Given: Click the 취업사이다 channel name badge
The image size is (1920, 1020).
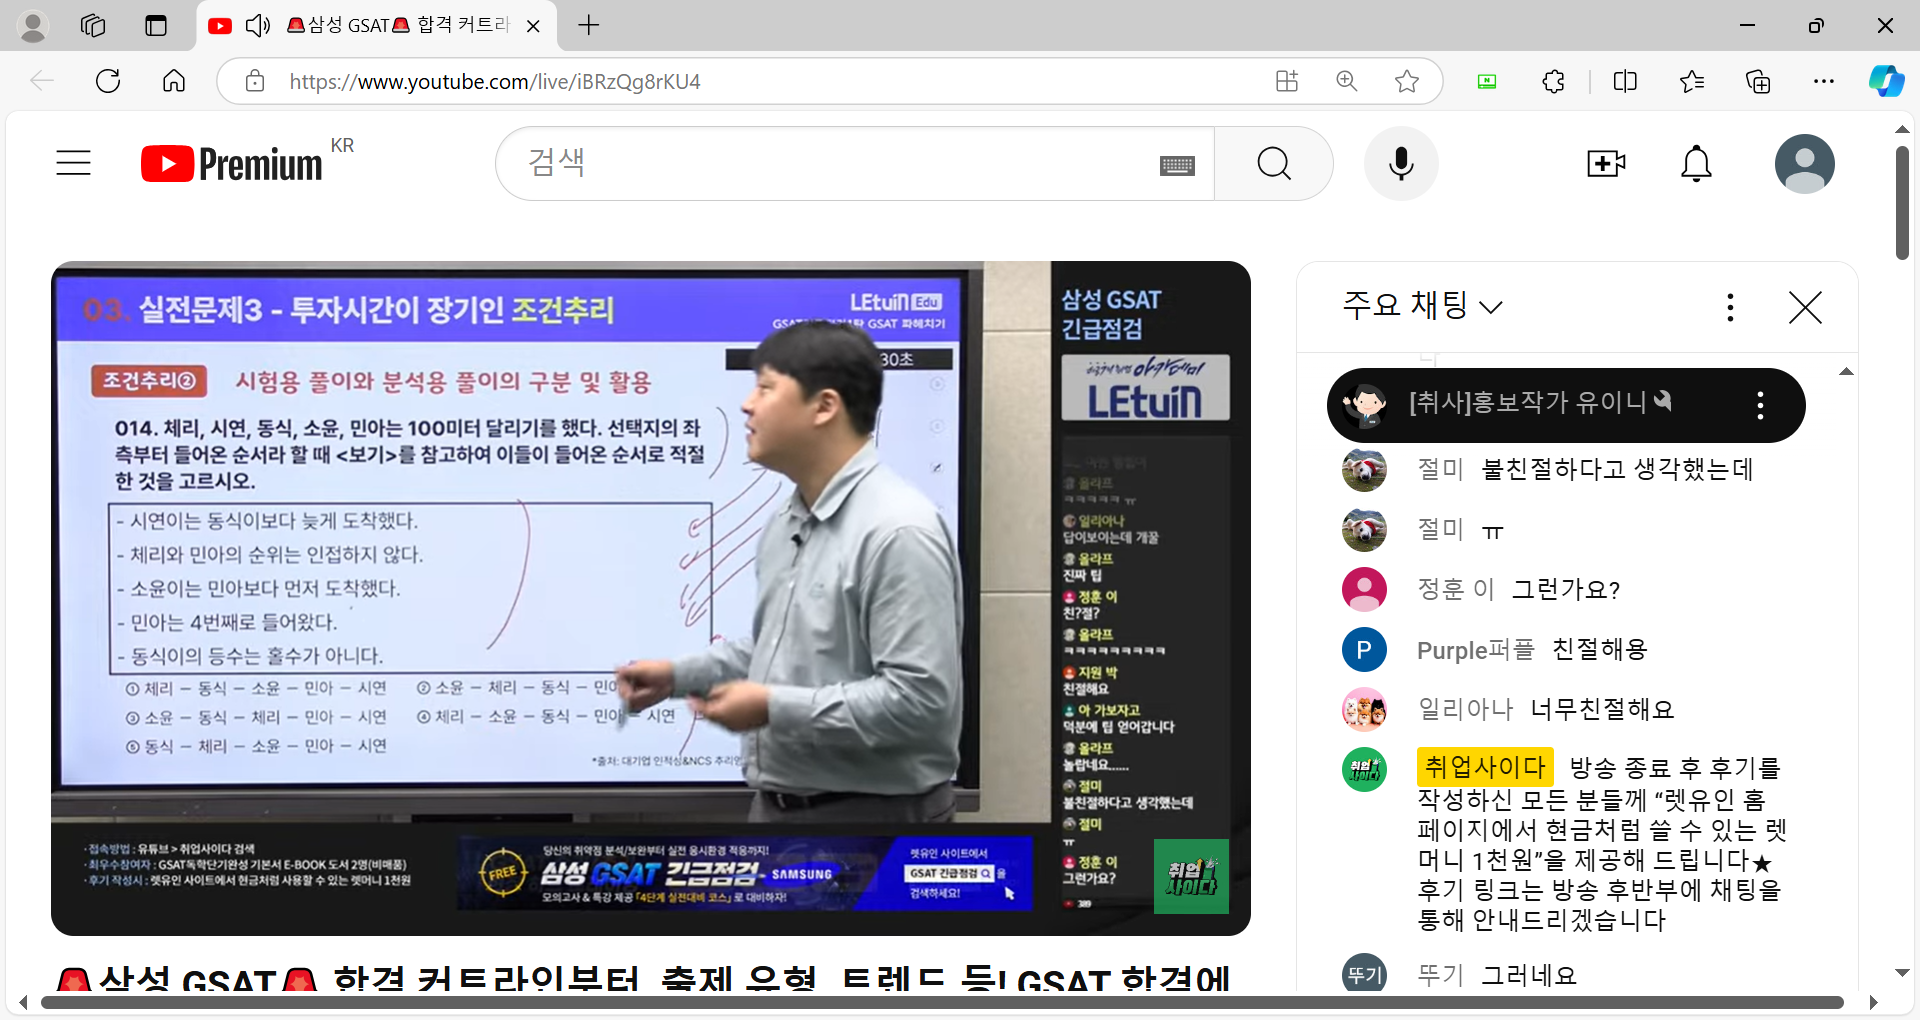Looking at the screenshot, I should tap(1484, 767).
